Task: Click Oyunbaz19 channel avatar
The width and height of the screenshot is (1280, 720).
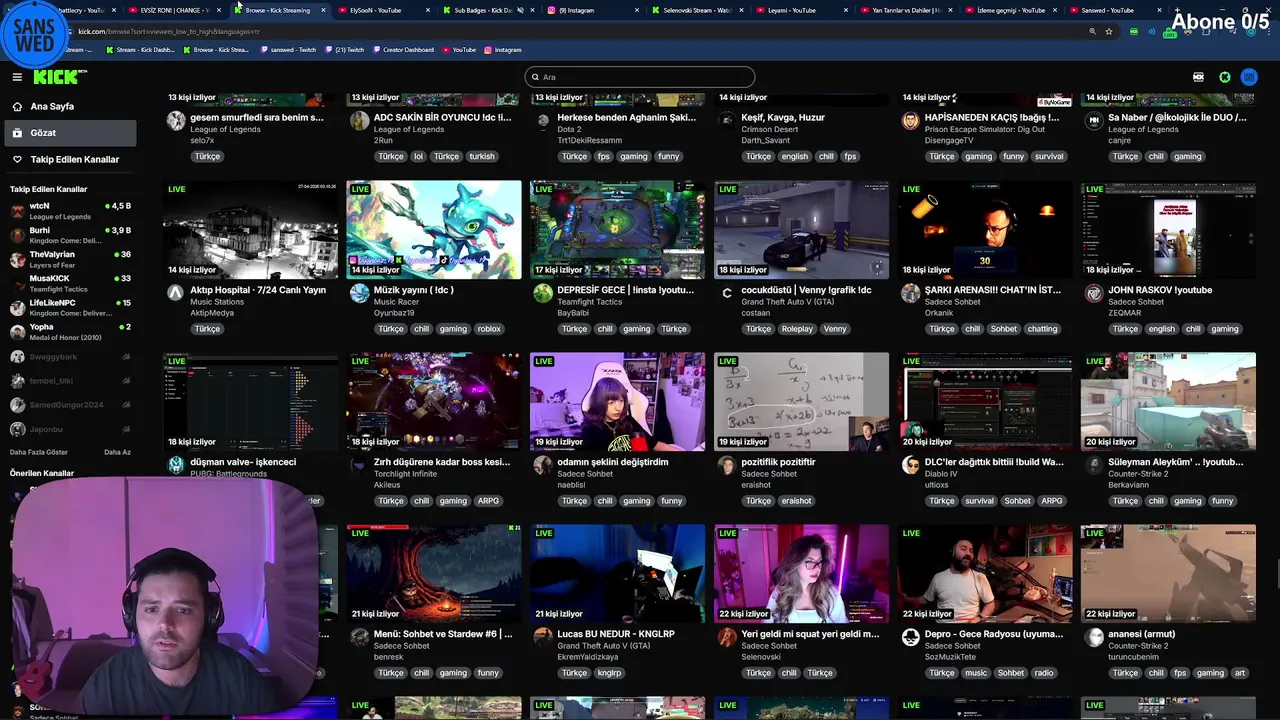Action: point(359,293)
